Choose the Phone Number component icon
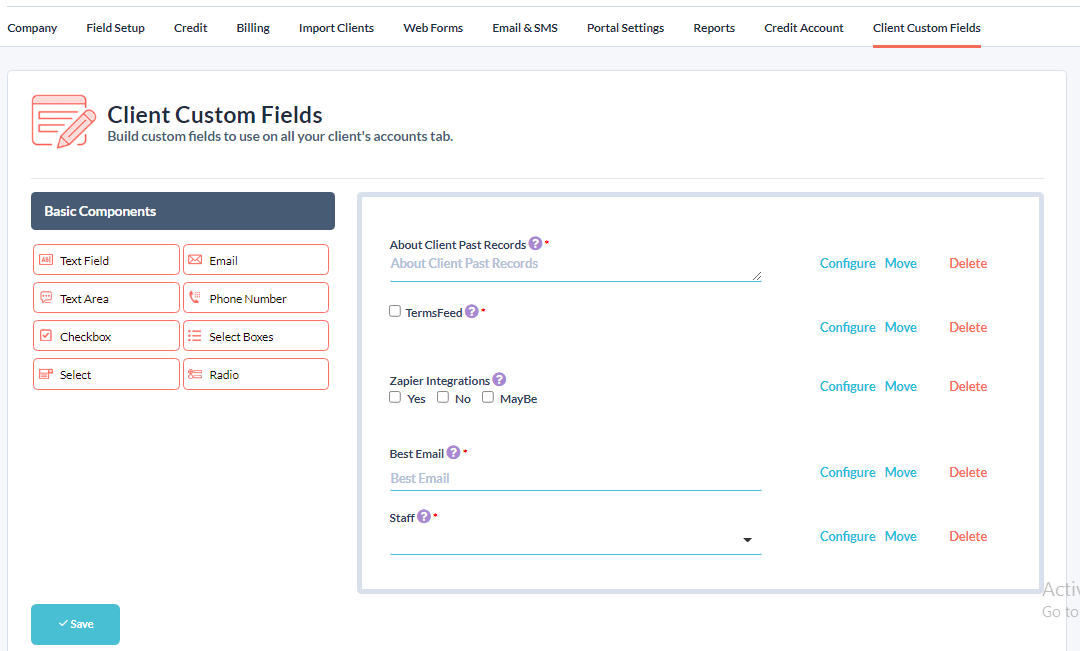Screen dimensions: 1080x651 pyautogui.click(x=195, y=298)
